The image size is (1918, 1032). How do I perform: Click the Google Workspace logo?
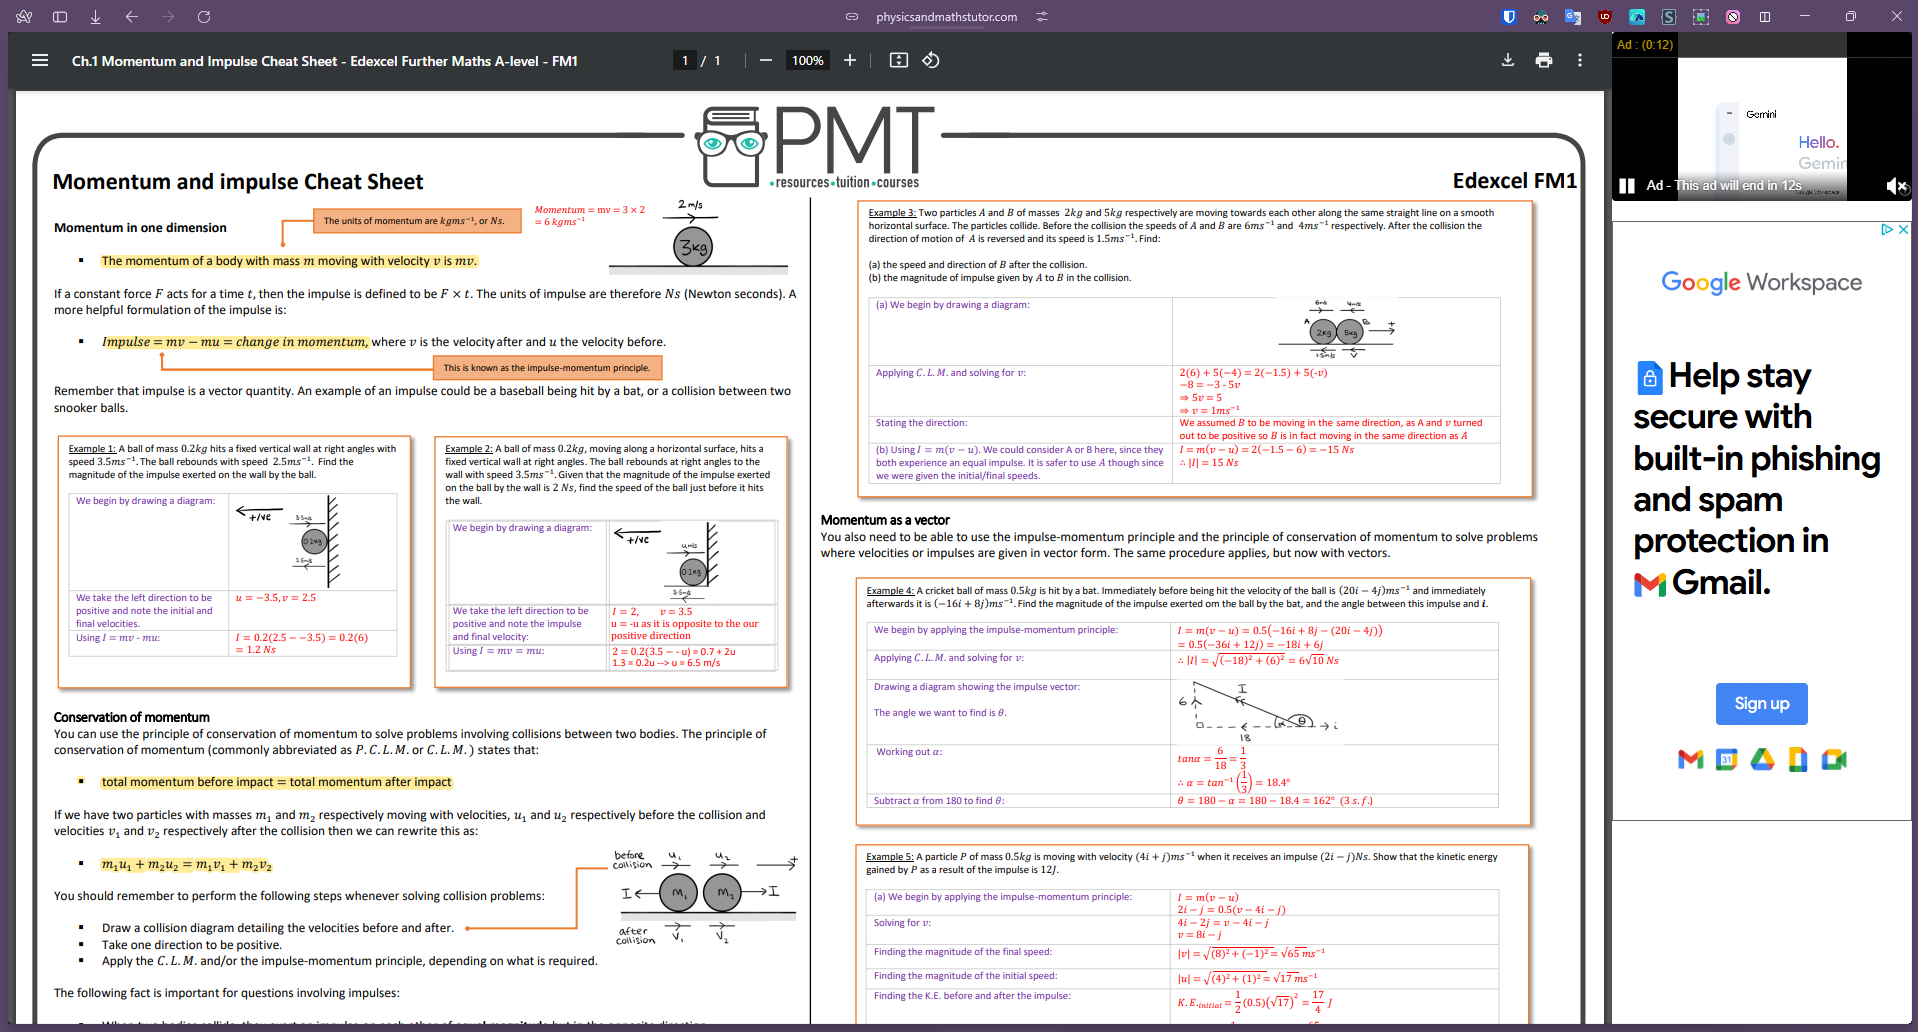click(x=1762, y=283)
